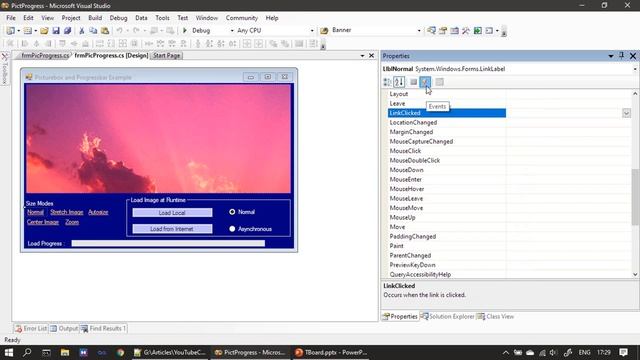Viewport: 640px width, 360px height.
Task: Switch to the Class View tab
Action: click(496, 316)
